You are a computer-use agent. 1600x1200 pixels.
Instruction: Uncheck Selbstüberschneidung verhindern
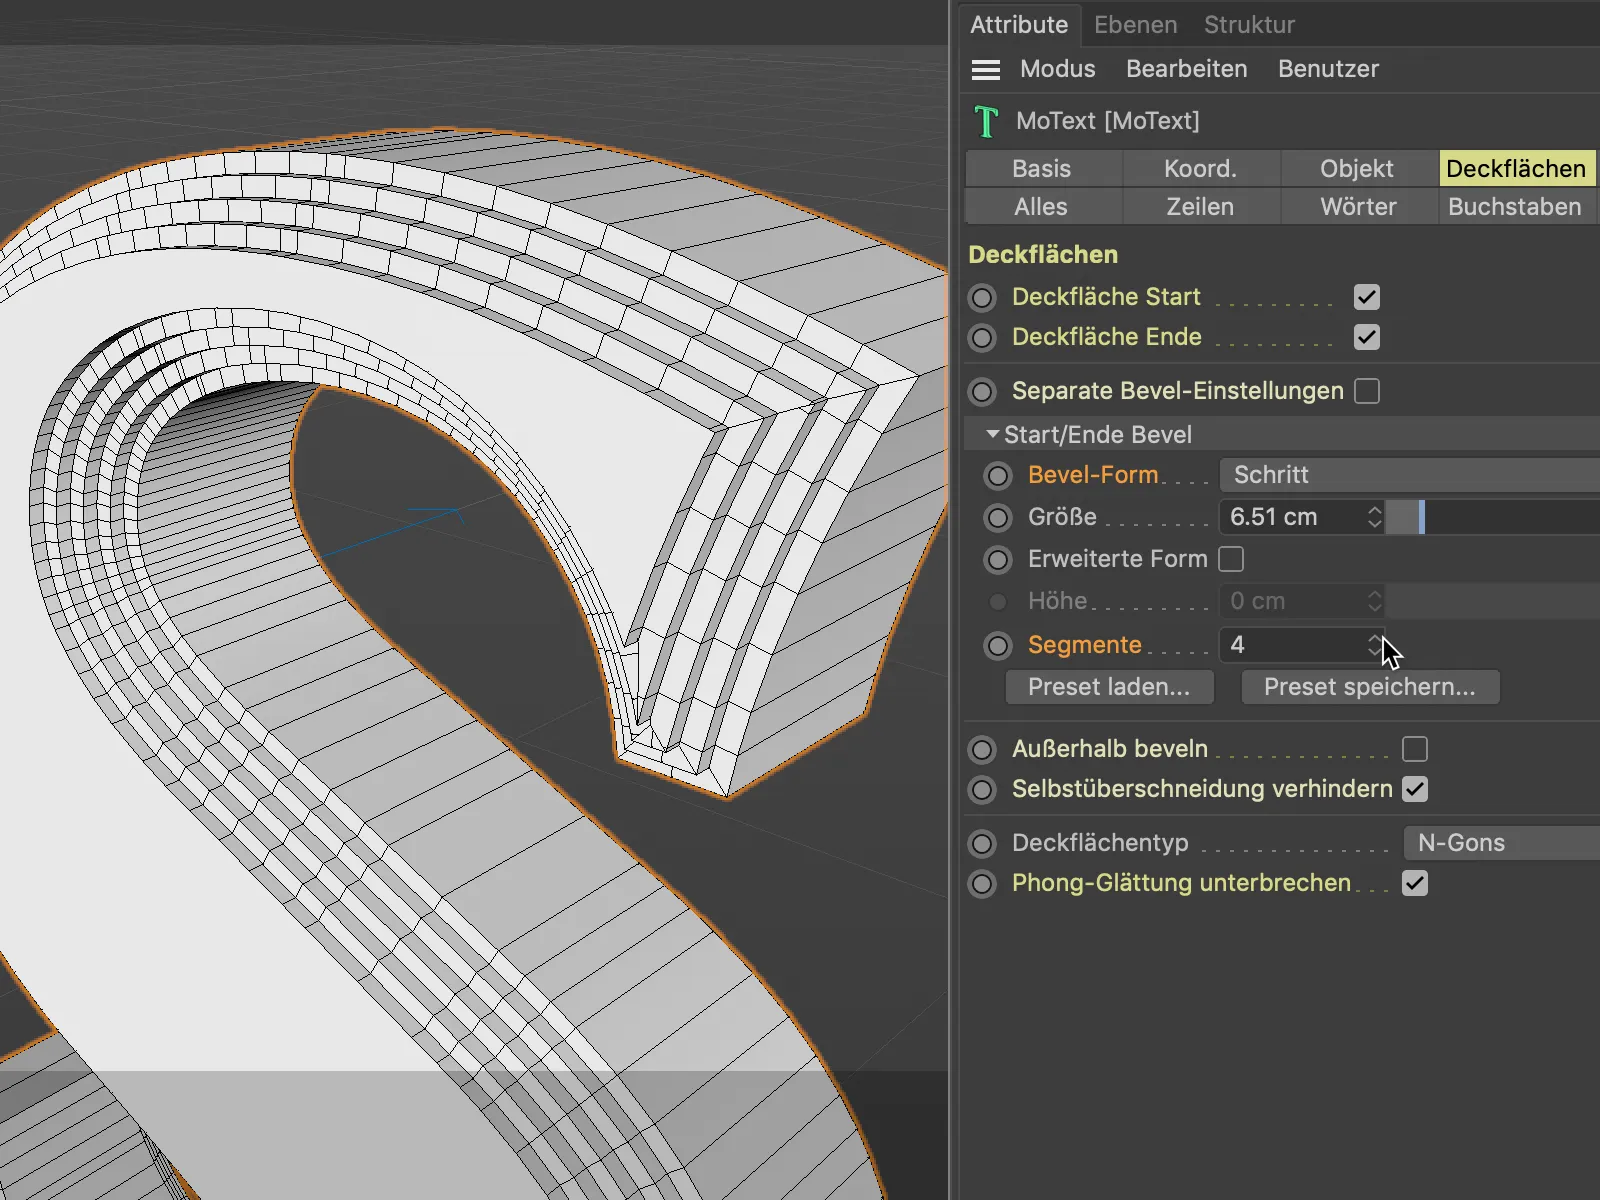click(x=1414, y=790)
